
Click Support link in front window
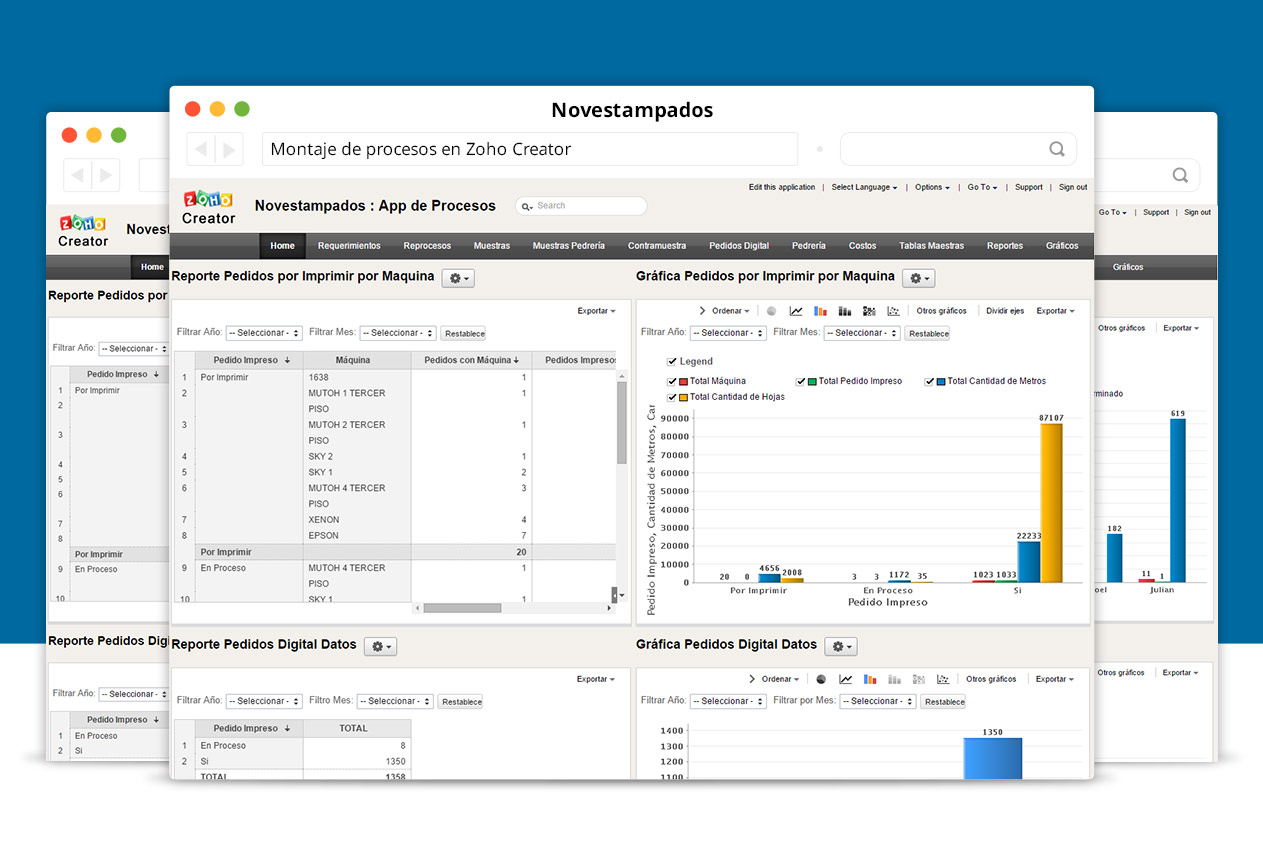coord(1029,187)
